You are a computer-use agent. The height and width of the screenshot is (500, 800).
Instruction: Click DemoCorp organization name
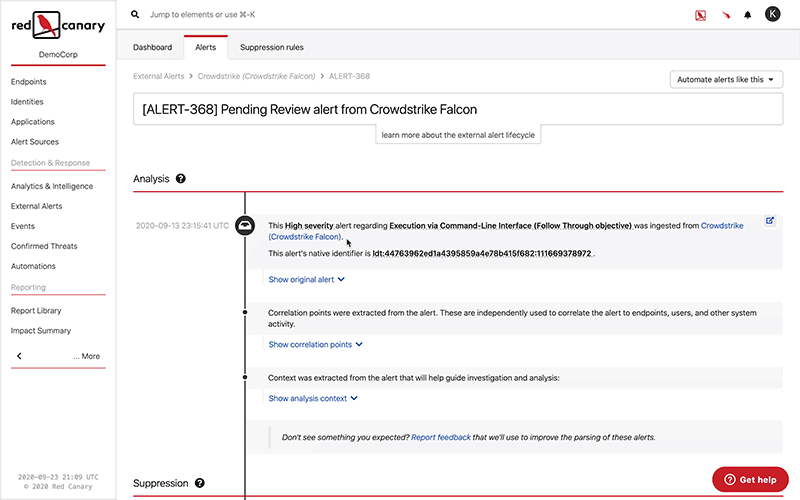coord(58,54)
